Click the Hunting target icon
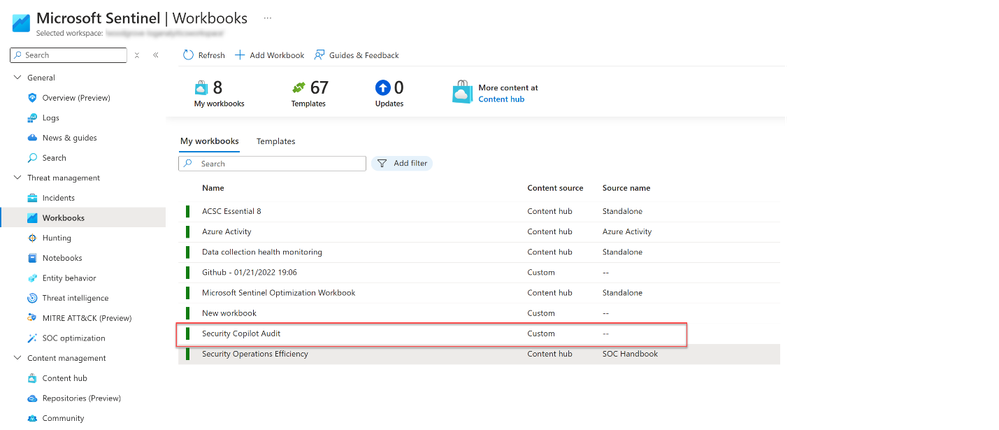 (32, 238)
